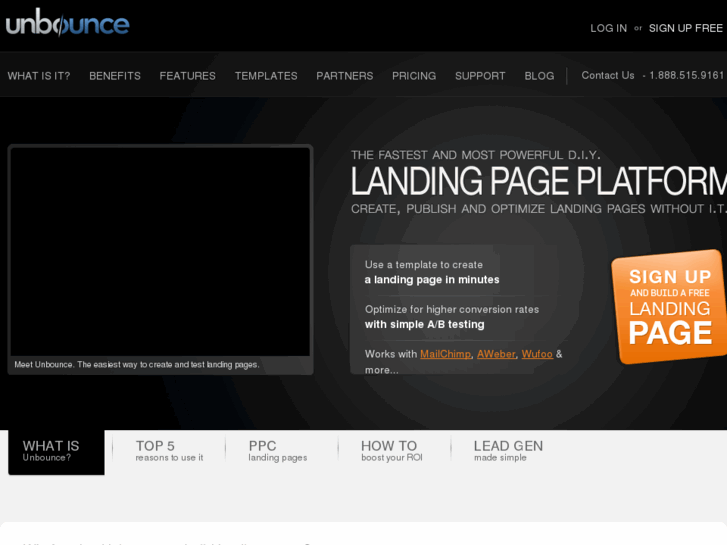
Task: Open the LOG IN link
Action: tap(608, 28)
